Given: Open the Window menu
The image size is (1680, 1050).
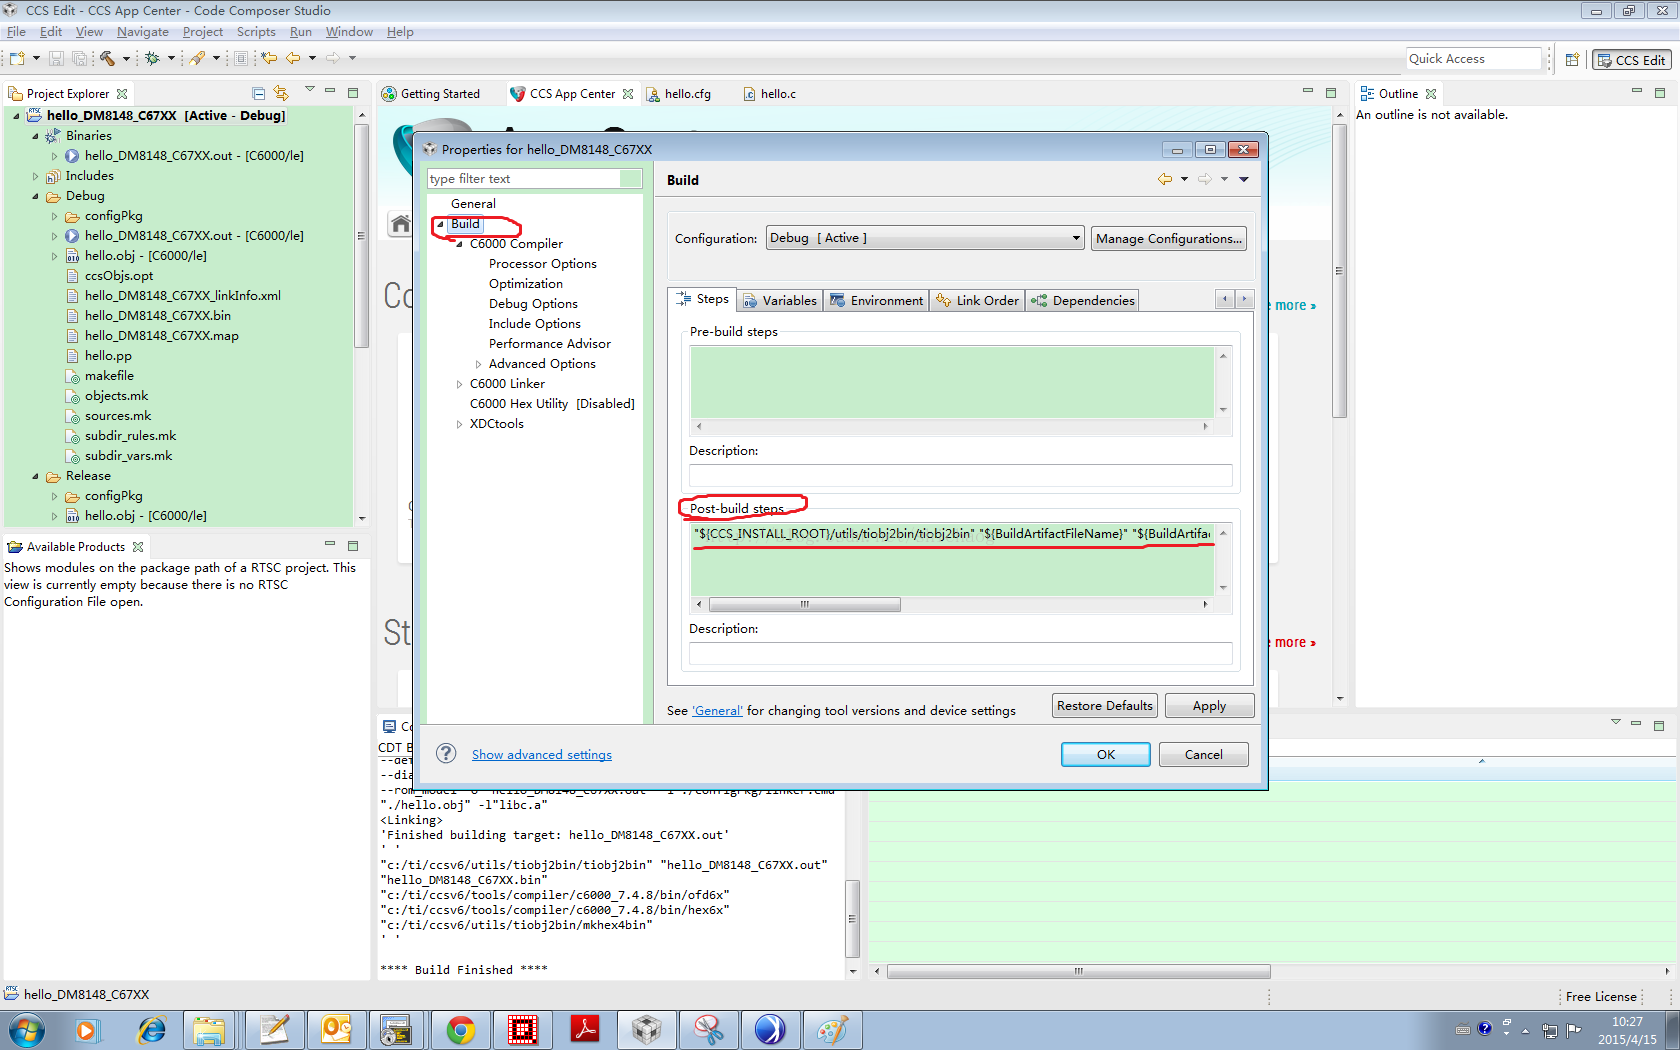Looking at the screenshot, I should [349, 32].
